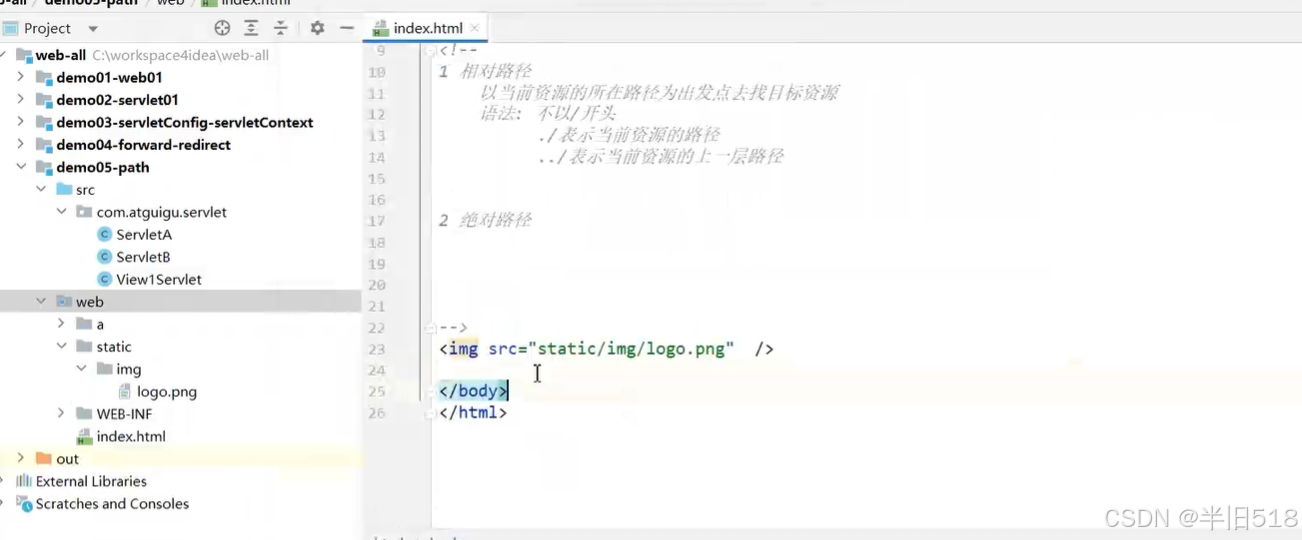Screen dimensions: 1302x540
Task: Click the web-all project icon
Action: click(x=24, y=55)
